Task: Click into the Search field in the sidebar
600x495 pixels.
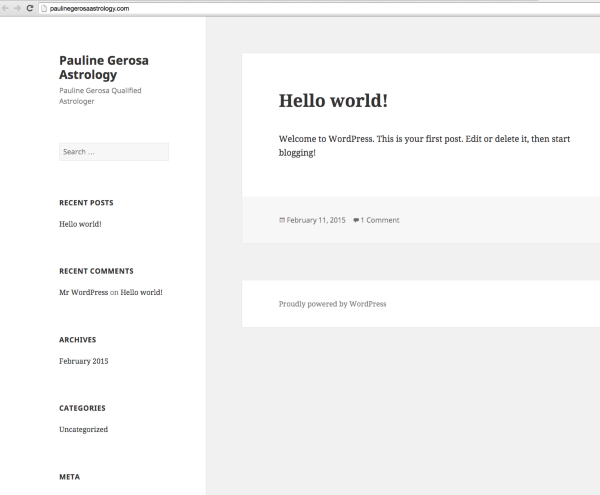Action: pos(113,152)
